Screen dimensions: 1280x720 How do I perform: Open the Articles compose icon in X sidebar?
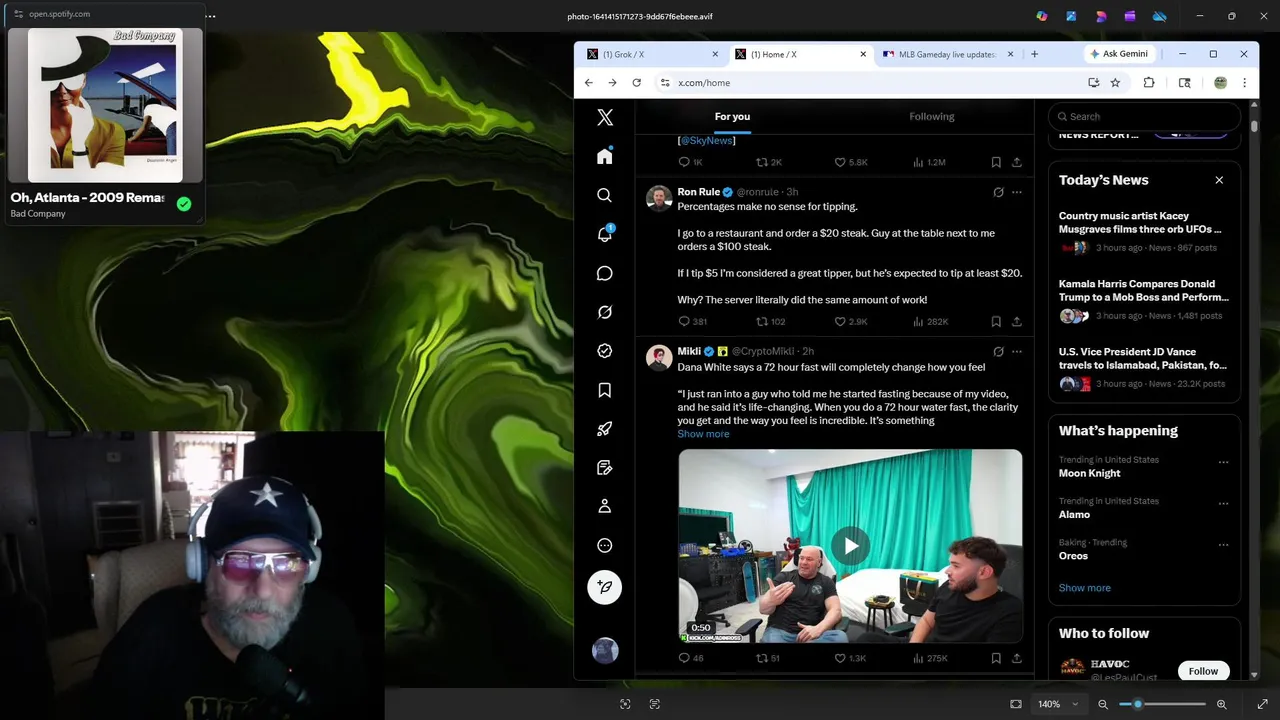[605, 468]
